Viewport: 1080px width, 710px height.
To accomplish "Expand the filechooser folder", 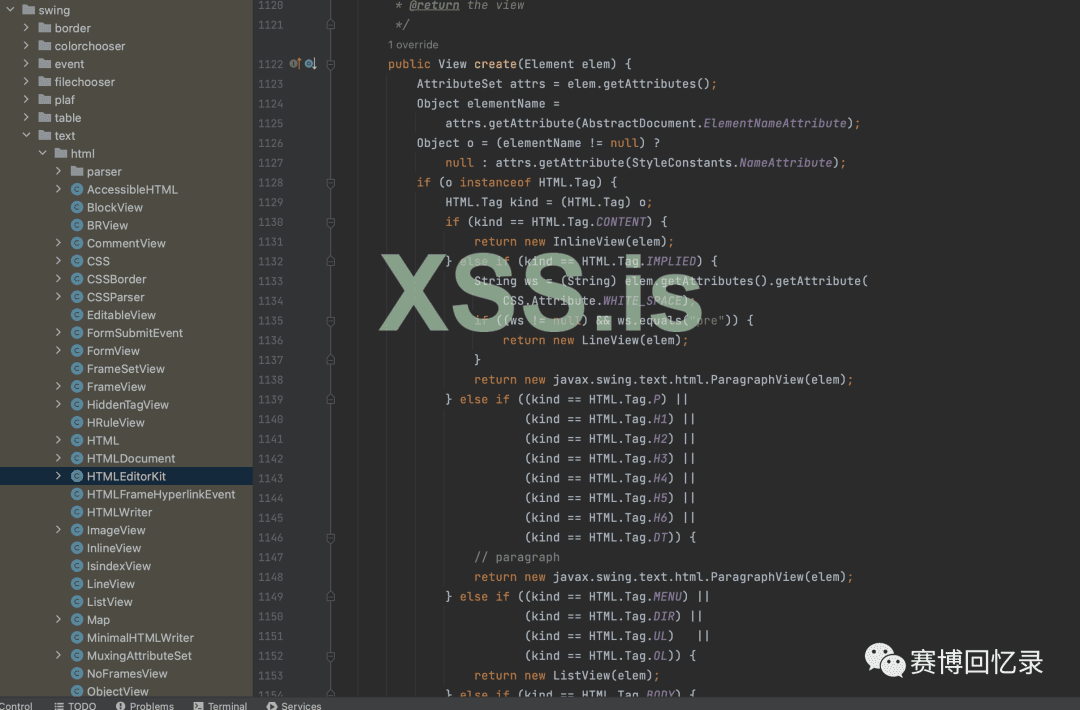I will [x=26, y=81].
